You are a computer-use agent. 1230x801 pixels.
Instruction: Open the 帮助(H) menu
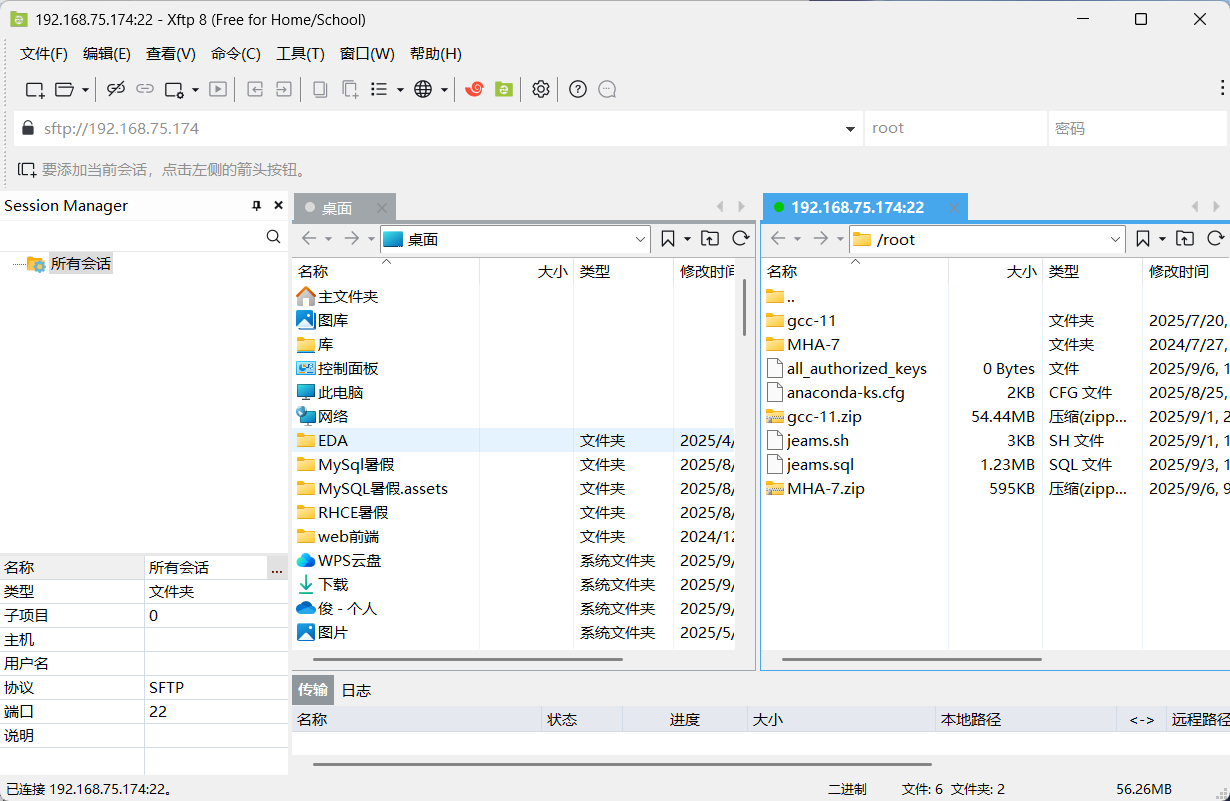coord(436,54)
